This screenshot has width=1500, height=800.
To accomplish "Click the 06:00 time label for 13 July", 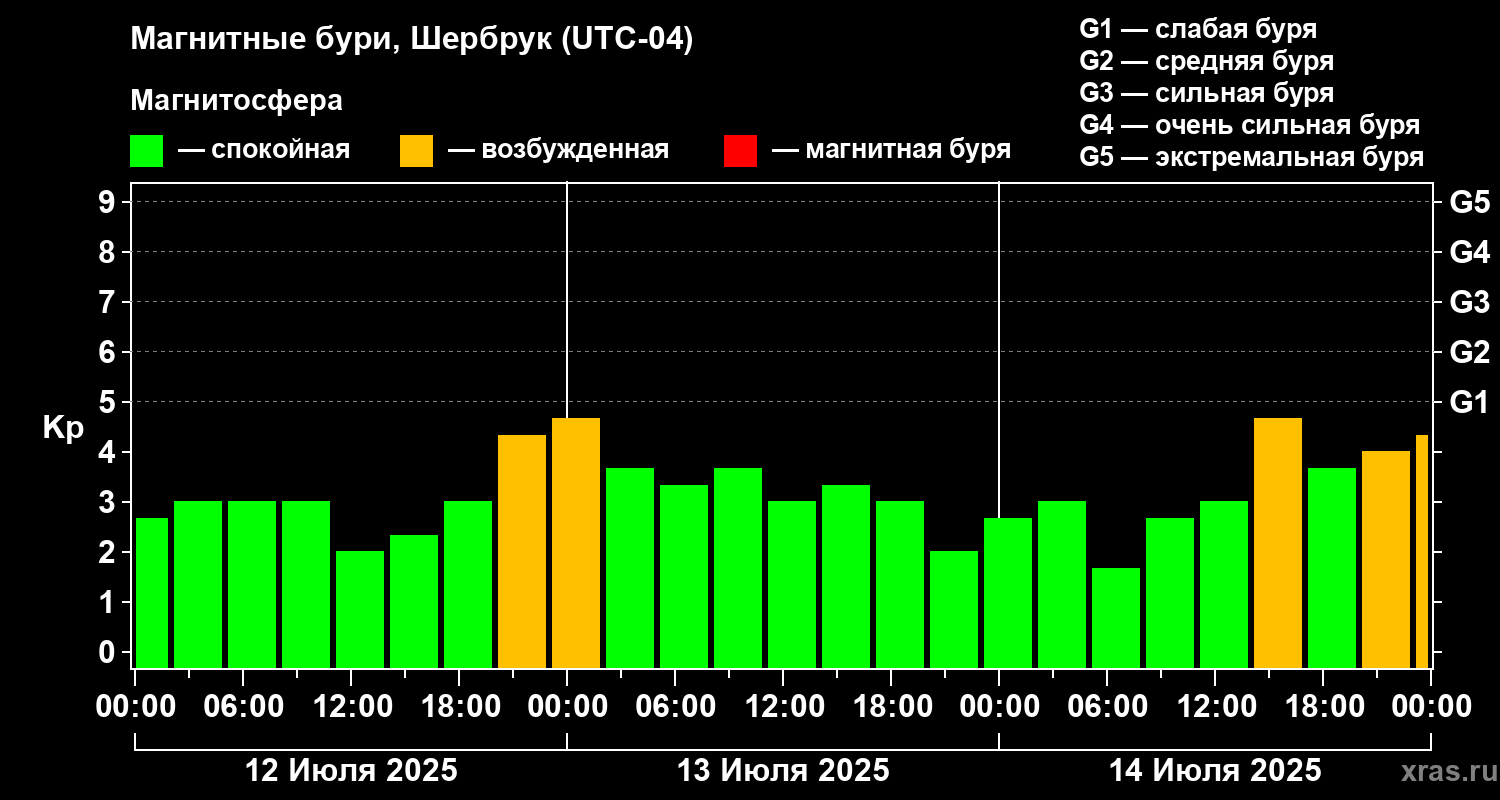I will tap(675, 706).
